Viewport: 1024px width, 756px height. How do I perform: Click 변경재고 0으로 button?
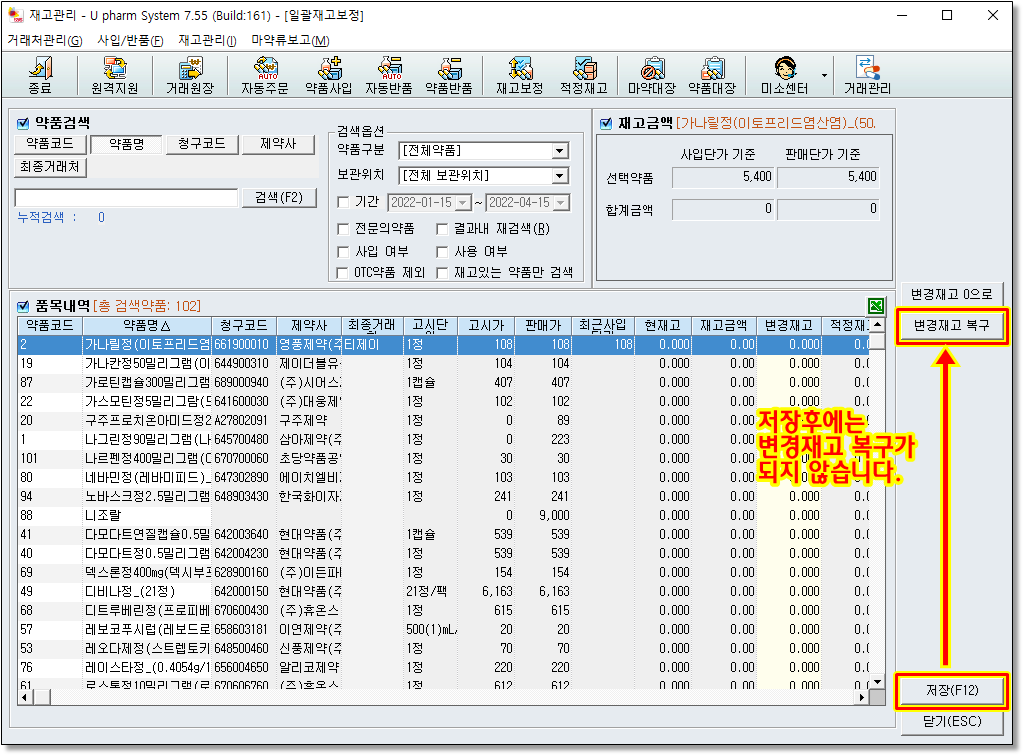click(952, 294)
